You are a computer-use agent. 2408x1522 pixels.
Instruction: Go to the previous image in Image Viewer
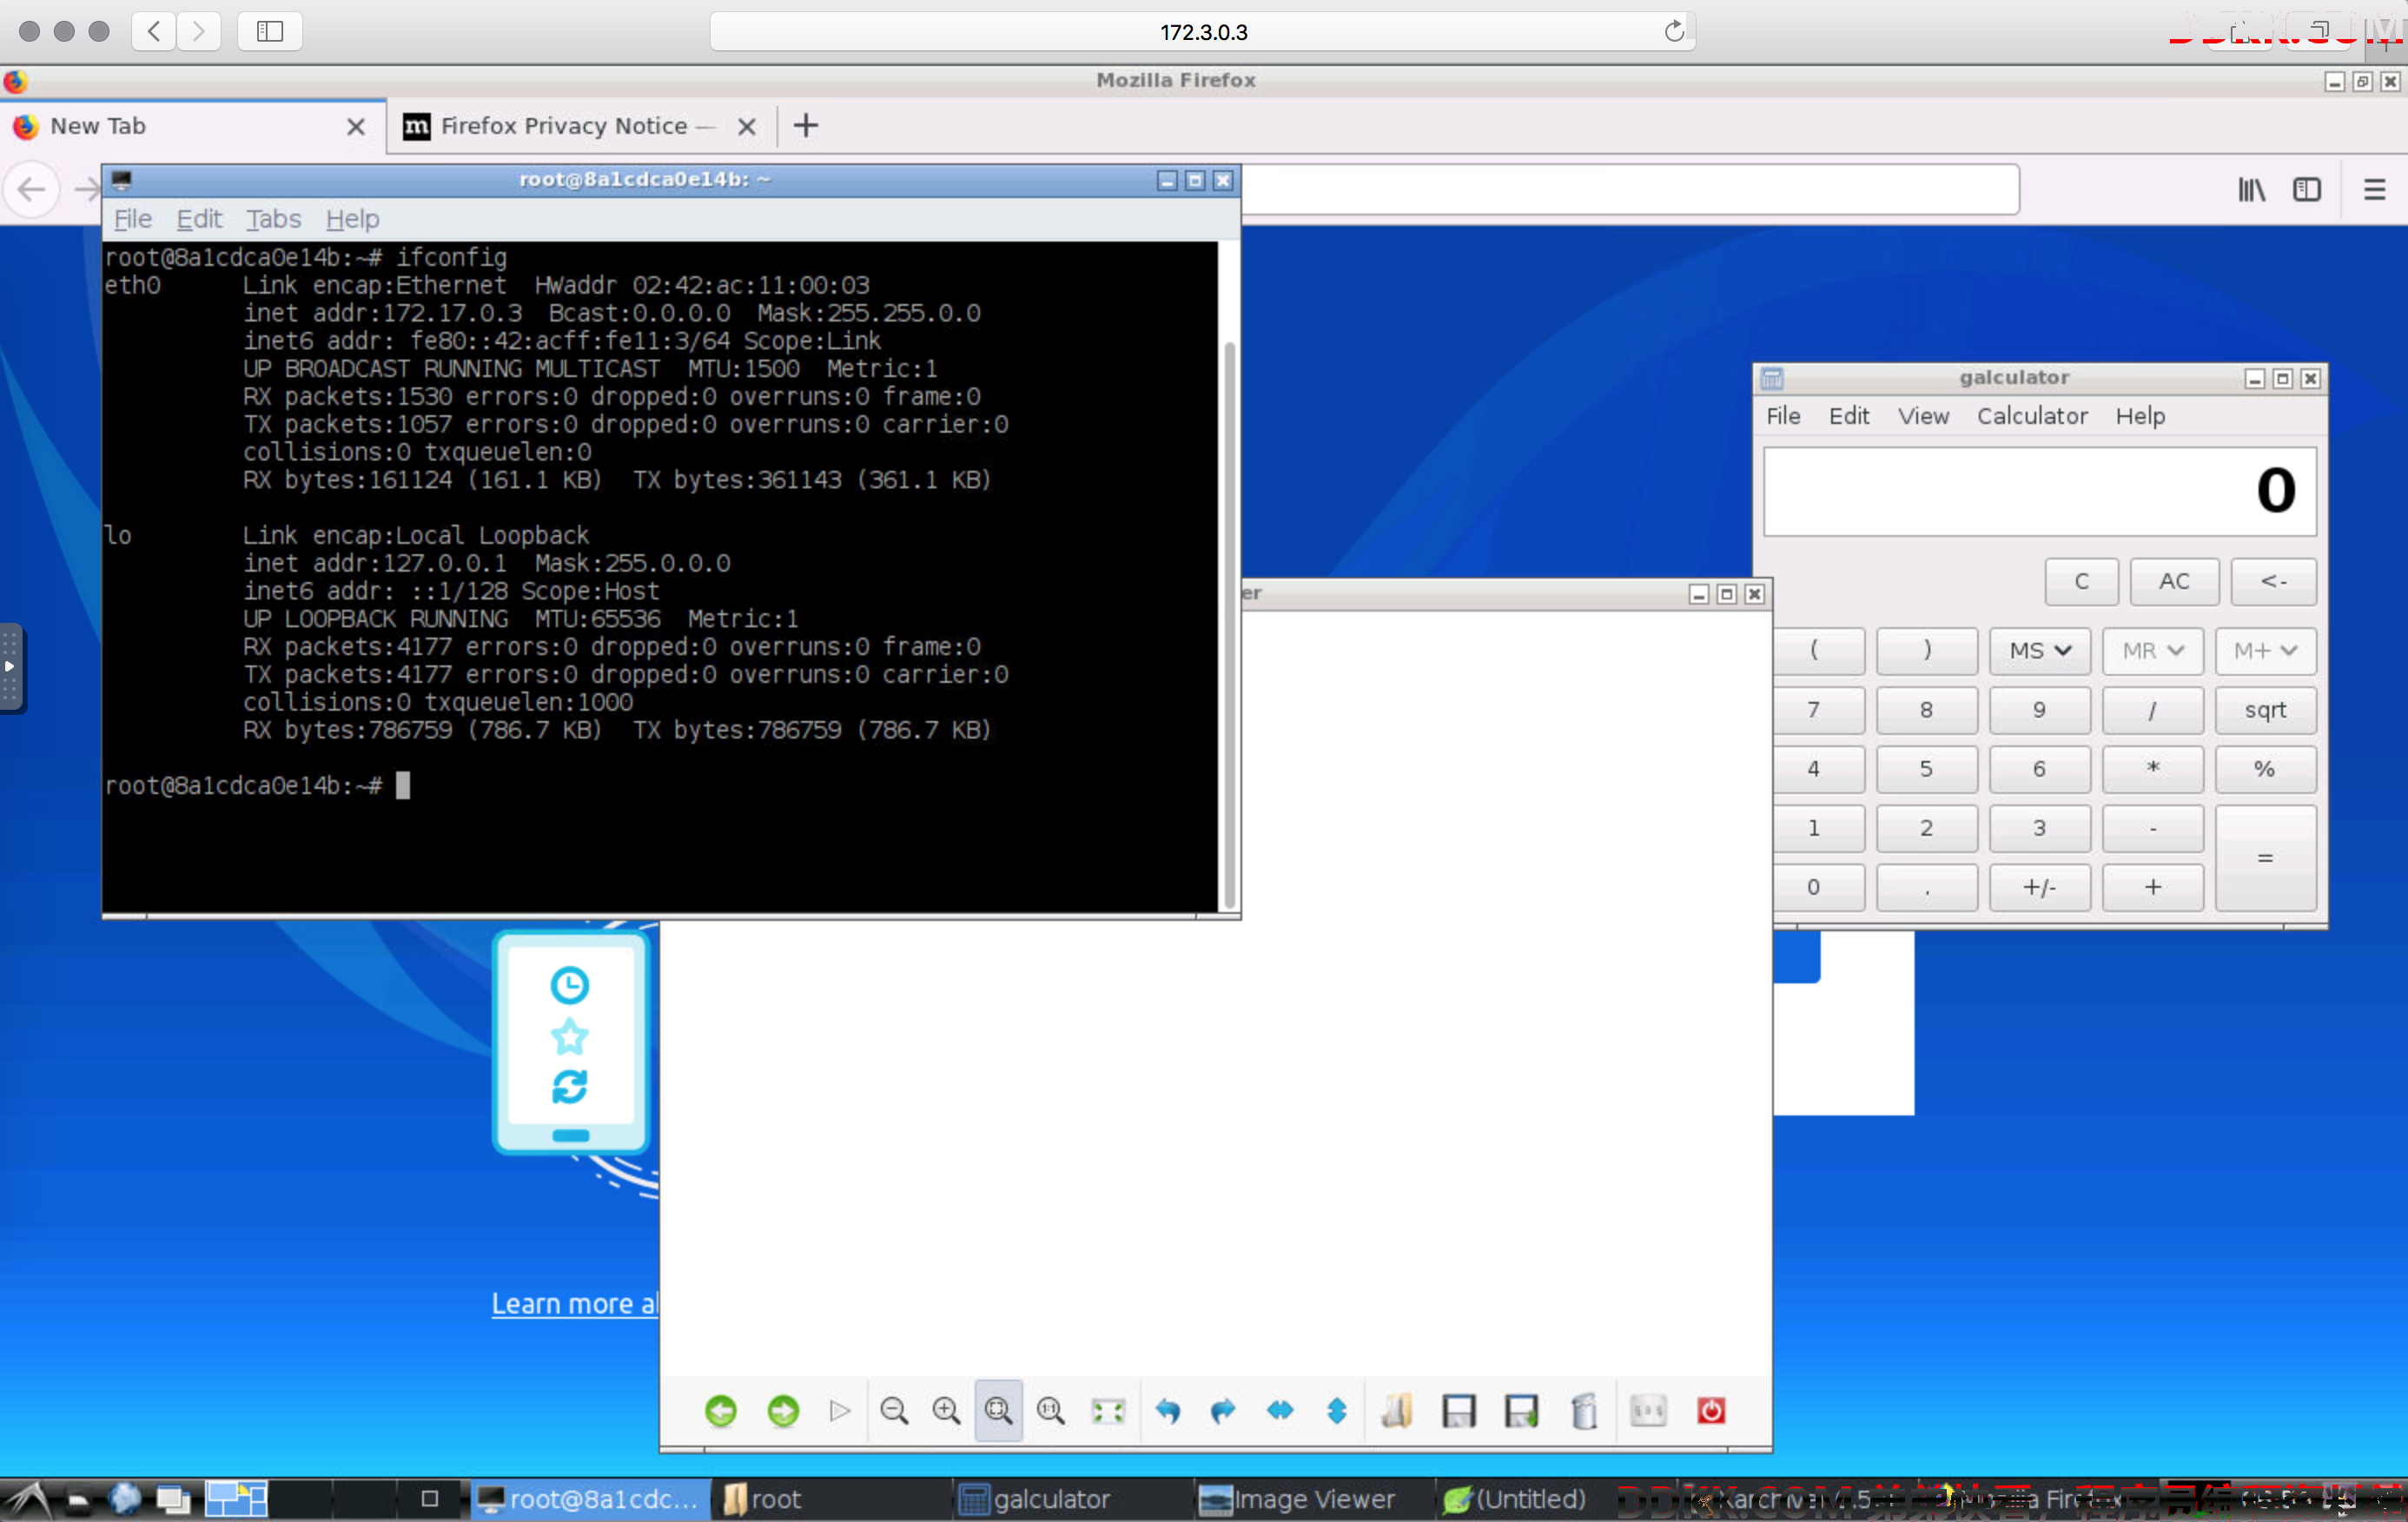point(720,1410)
